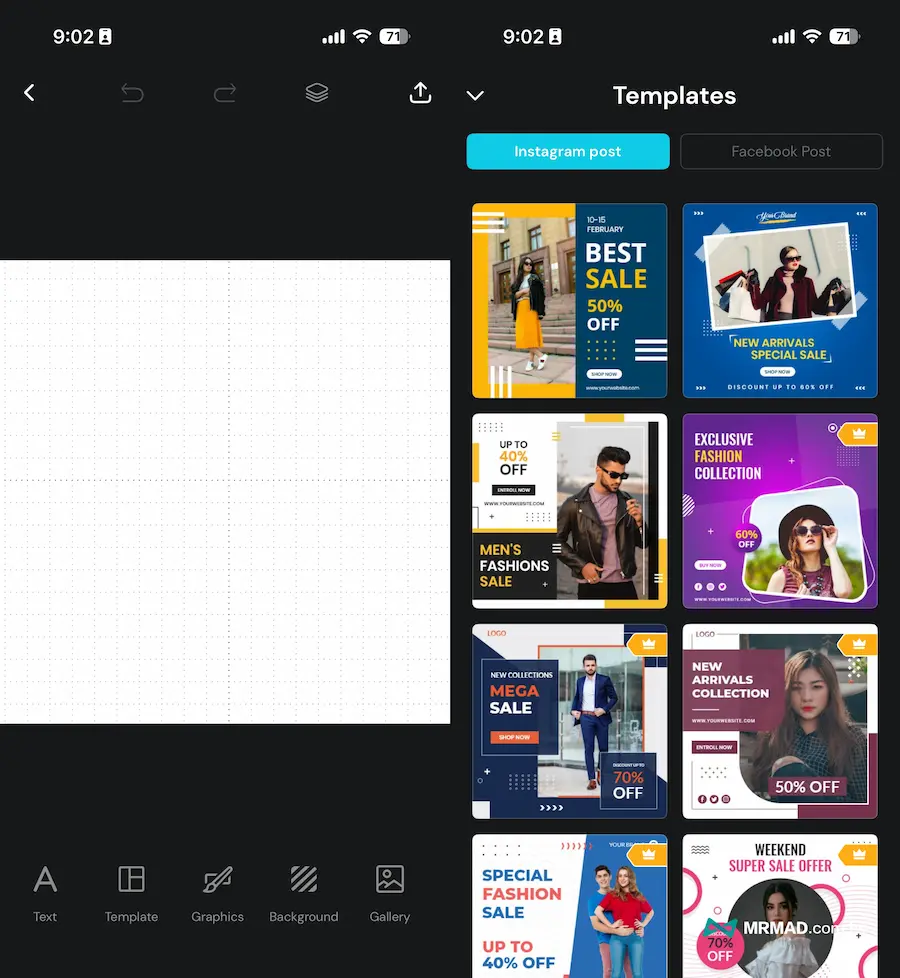Screen dimensions: 900x978
Task: Select the Text tool
Action: (45, 893)
